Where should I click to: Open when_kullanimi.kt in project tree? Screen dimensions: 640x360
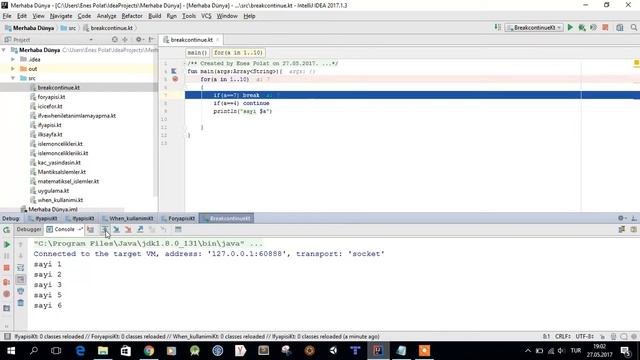point(60,200)
